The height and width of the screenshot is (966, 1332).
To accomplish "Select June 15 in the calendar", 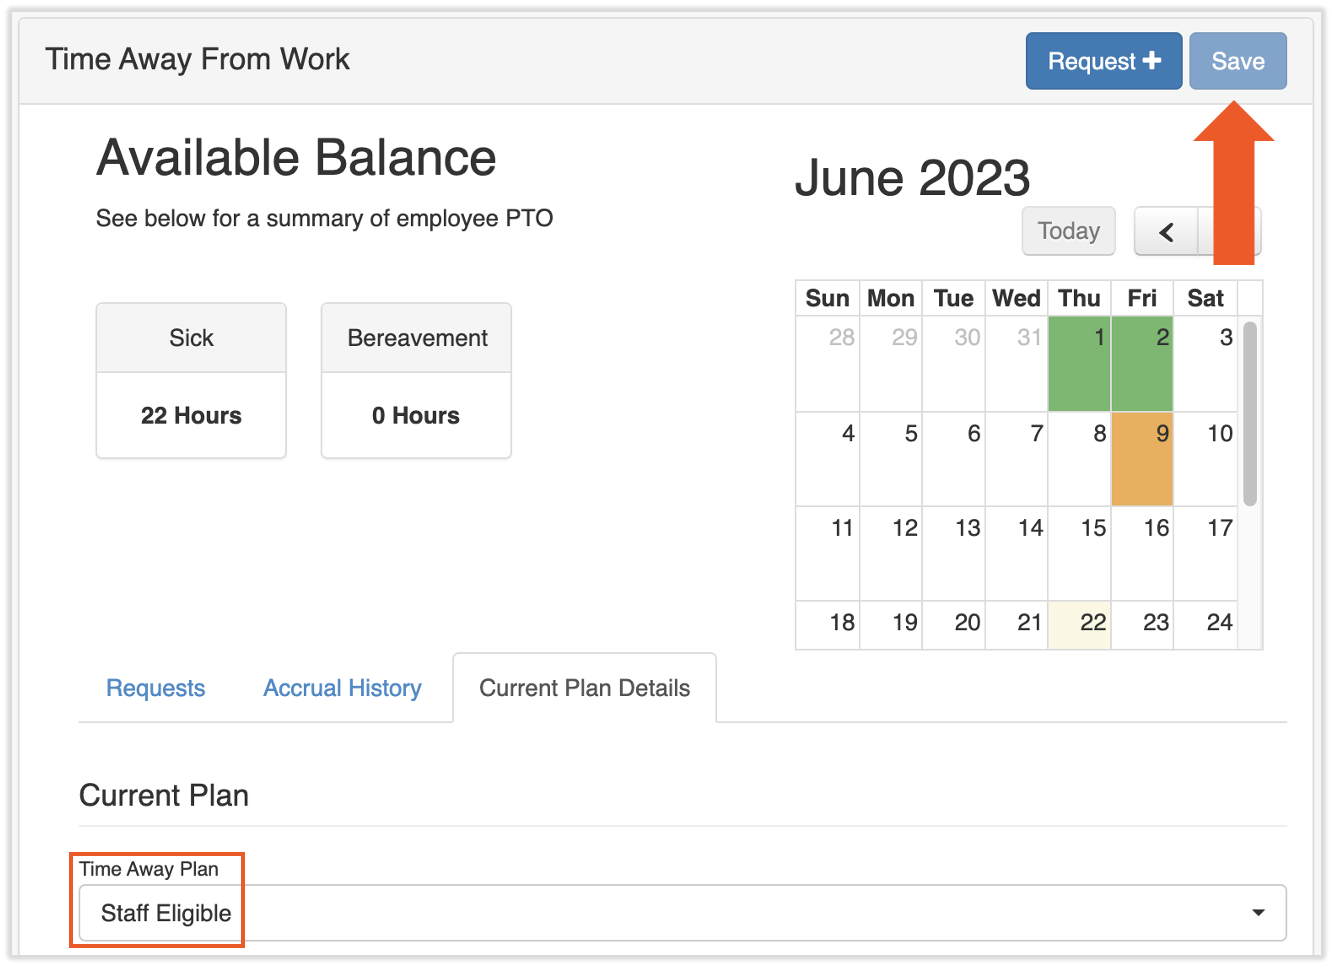I will tap(1079, 553).
